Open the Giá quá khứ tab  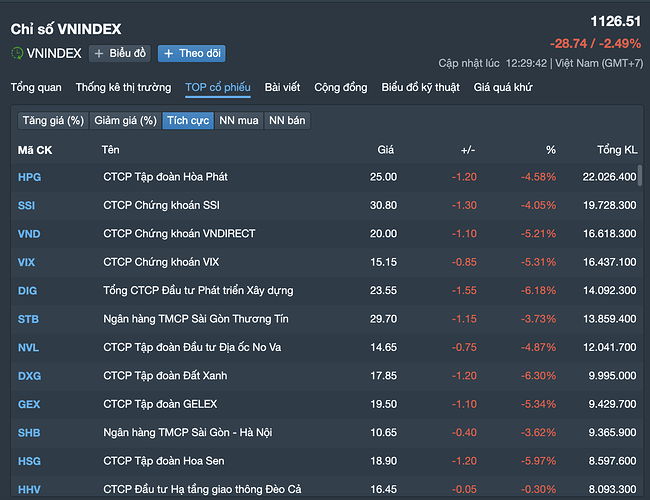tap(503, 87)
